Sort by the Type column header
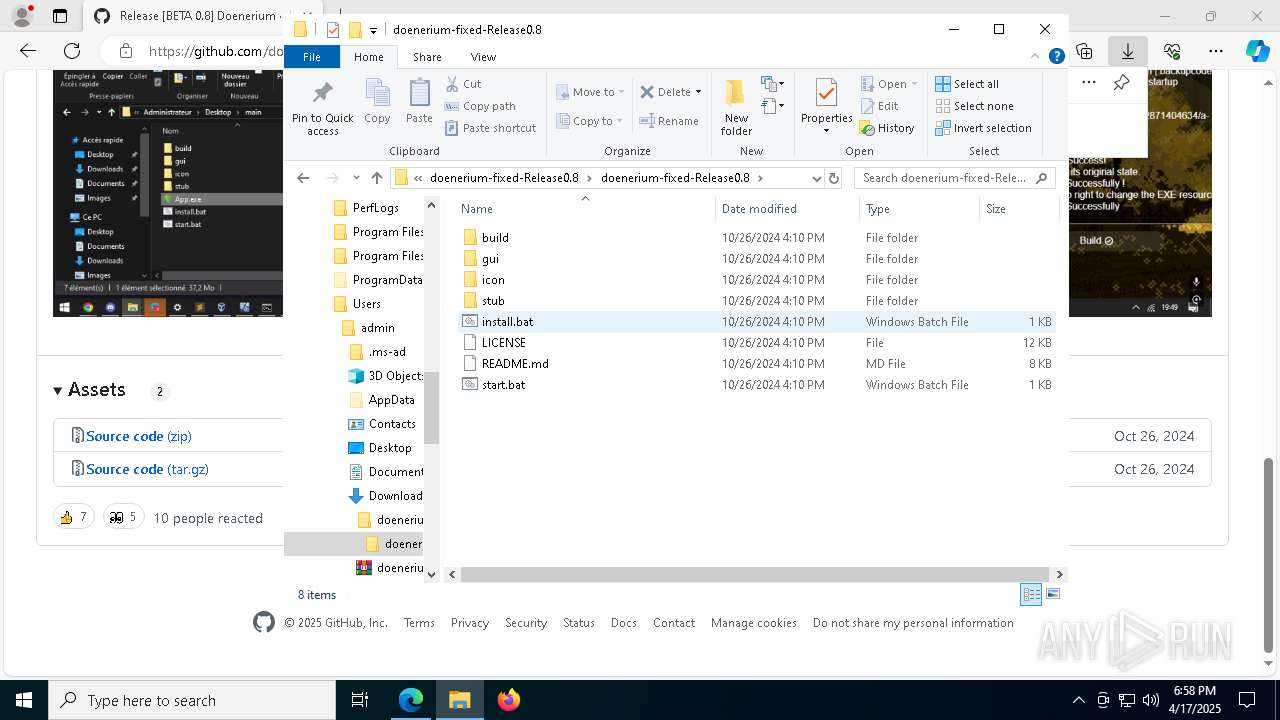This screenshot has height=720, width=1280. pyautogui.click(x=919, y=209)
